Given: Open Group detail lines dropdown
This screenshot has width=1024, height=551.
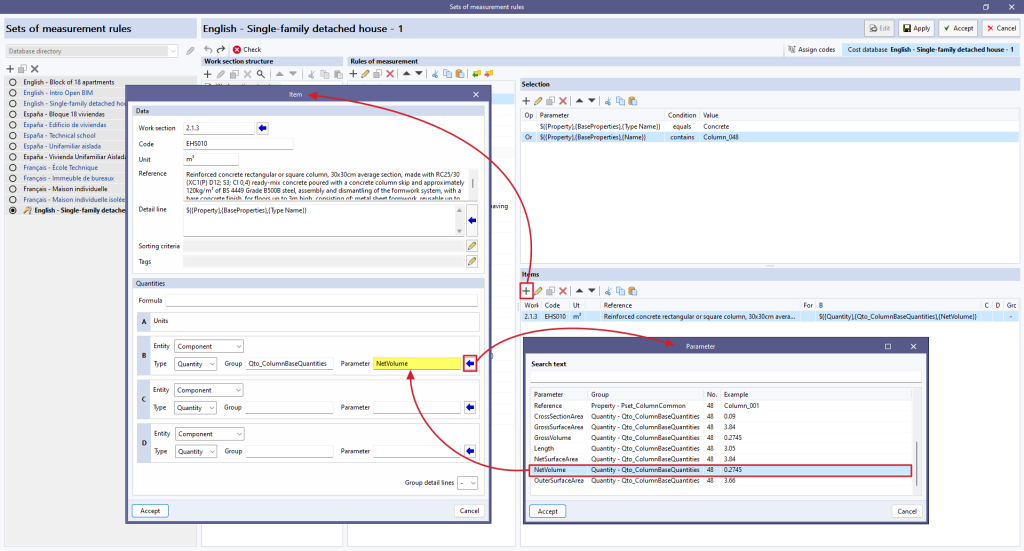Looking at the screenshot, I should 468,483.
